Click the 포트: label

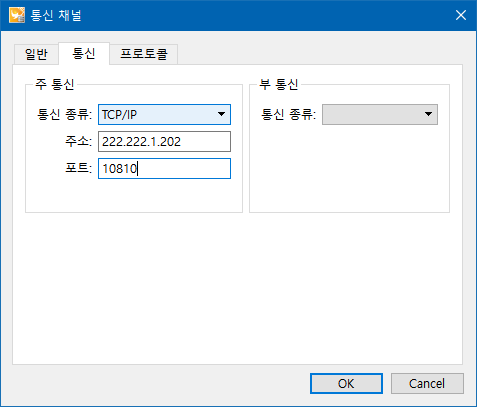78,168
